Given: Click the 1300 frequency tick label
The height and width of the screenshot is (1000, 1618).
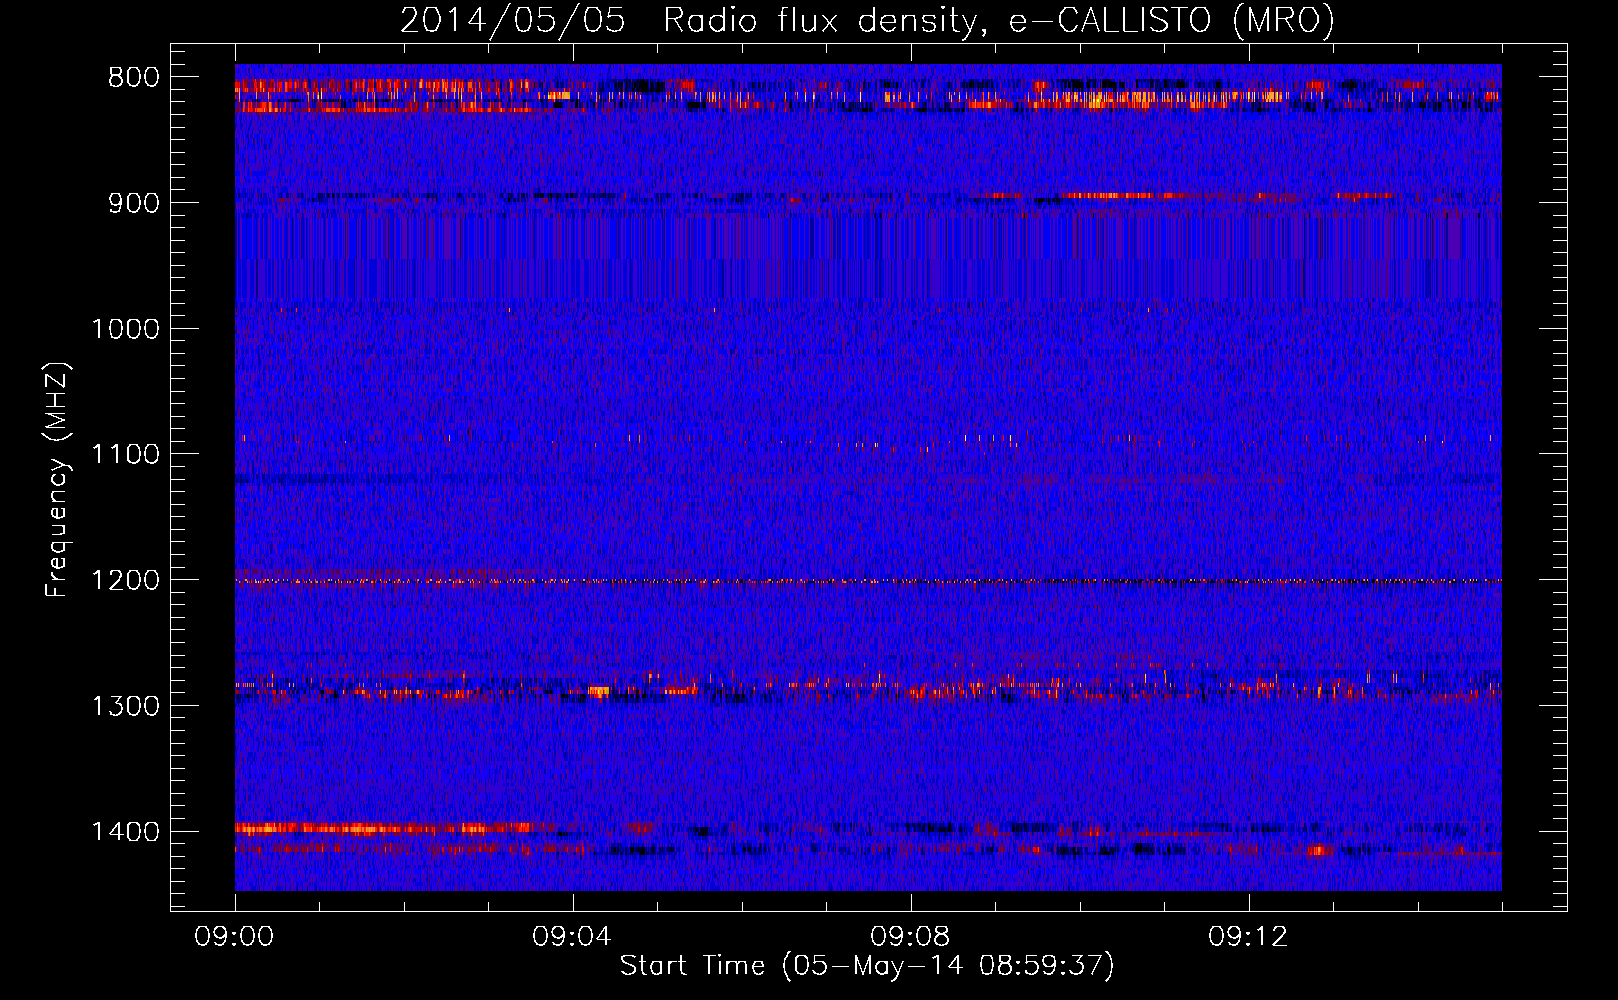Looking at the screenshot, I should click(126, 706).
